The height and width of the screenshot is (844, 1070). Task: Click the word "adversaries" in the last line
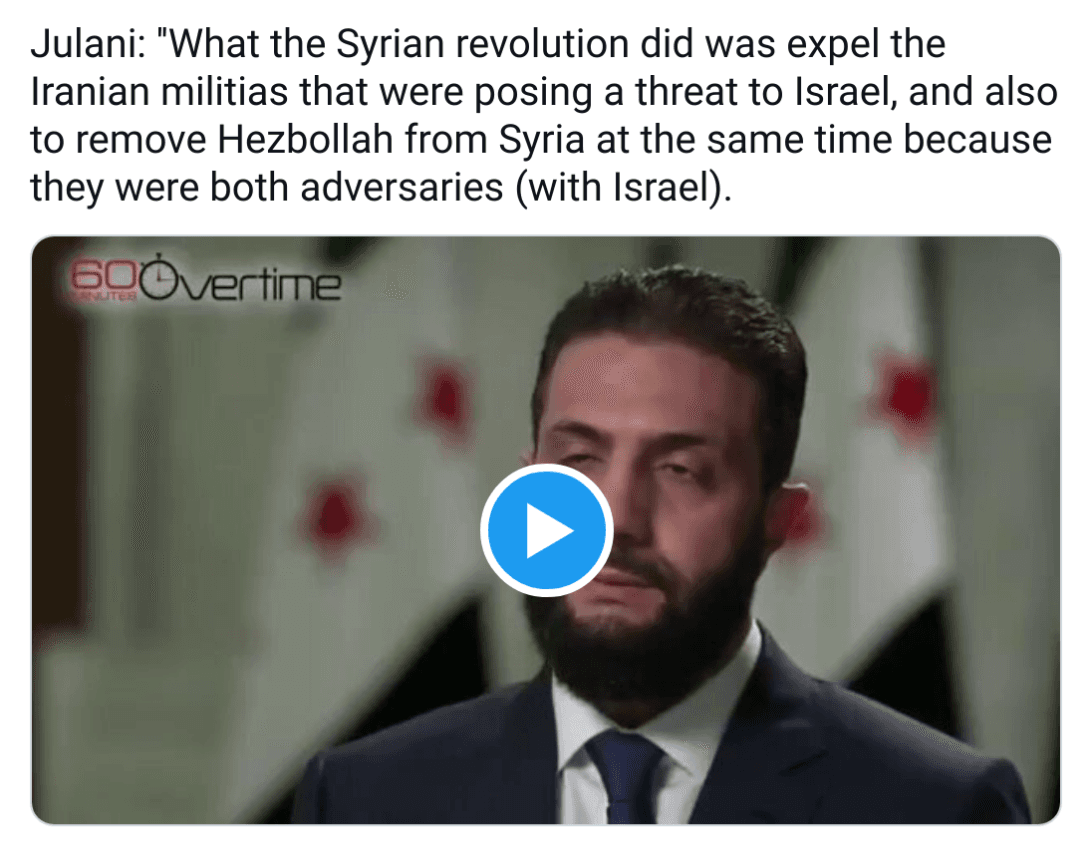[401, 188]
